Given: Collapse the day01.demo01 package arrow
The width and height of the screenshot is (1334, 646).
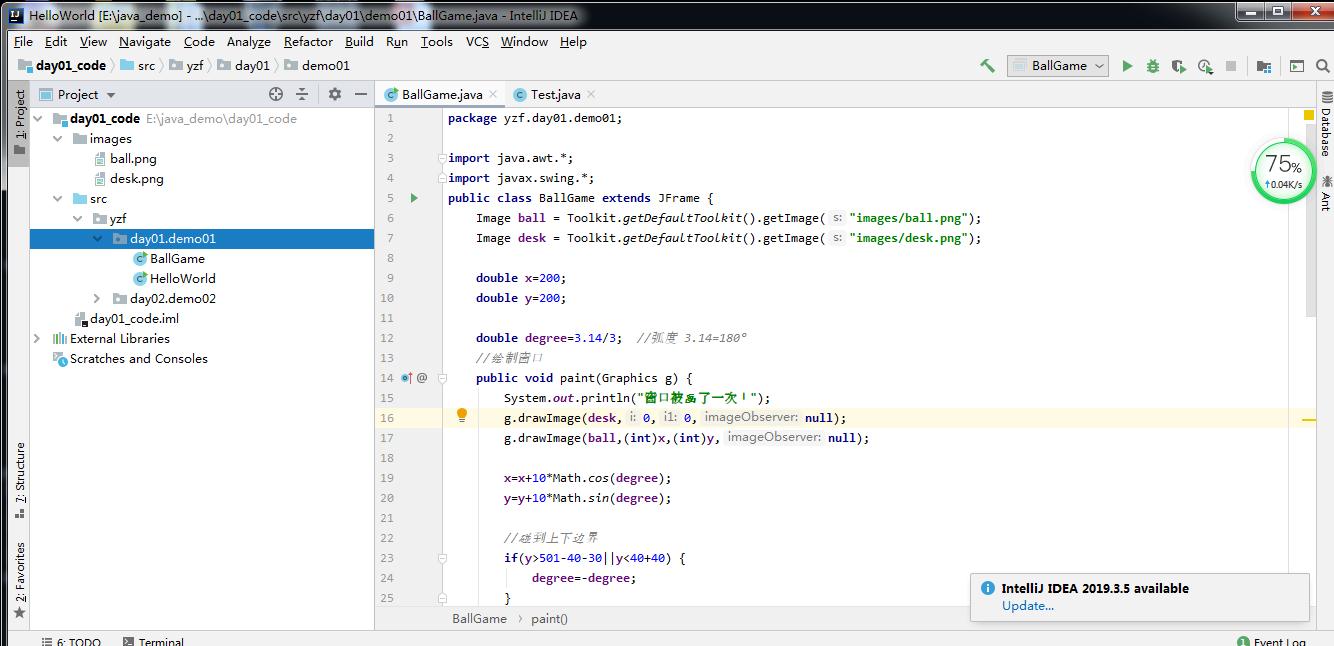Looking at the screenshot, I should point(97,238).
